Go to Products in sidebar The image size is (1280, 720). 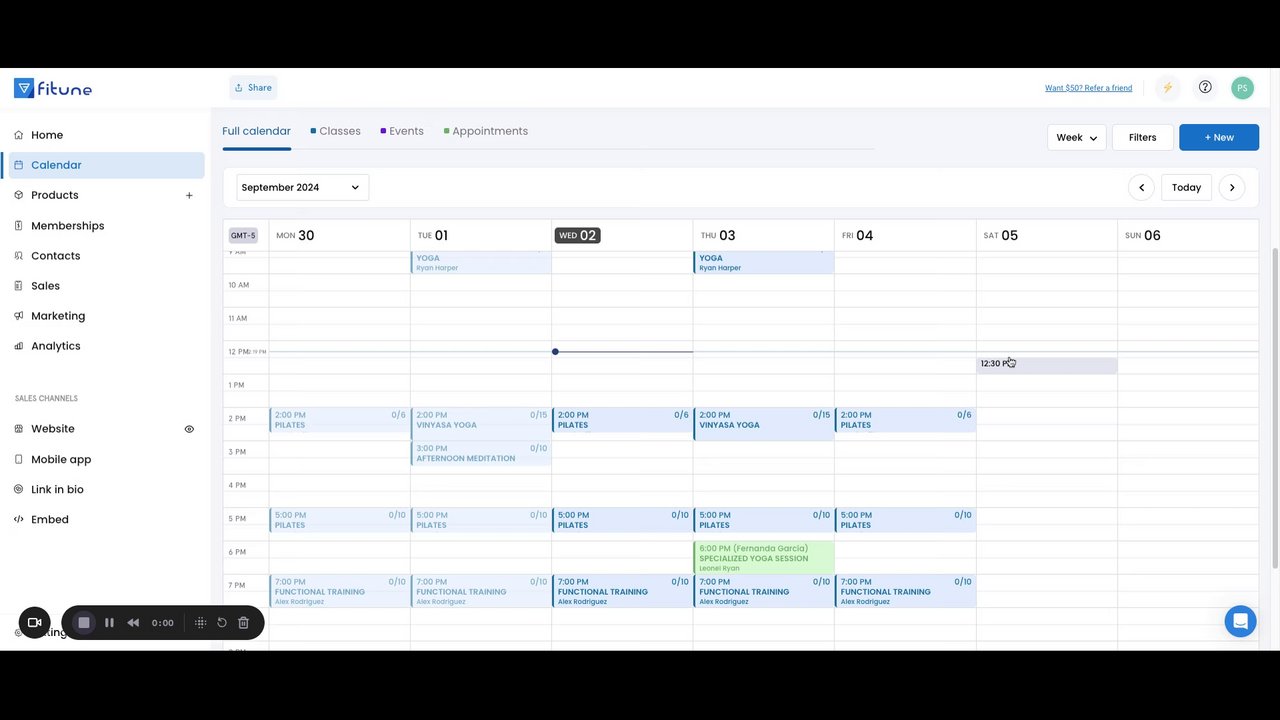(54, 195)
